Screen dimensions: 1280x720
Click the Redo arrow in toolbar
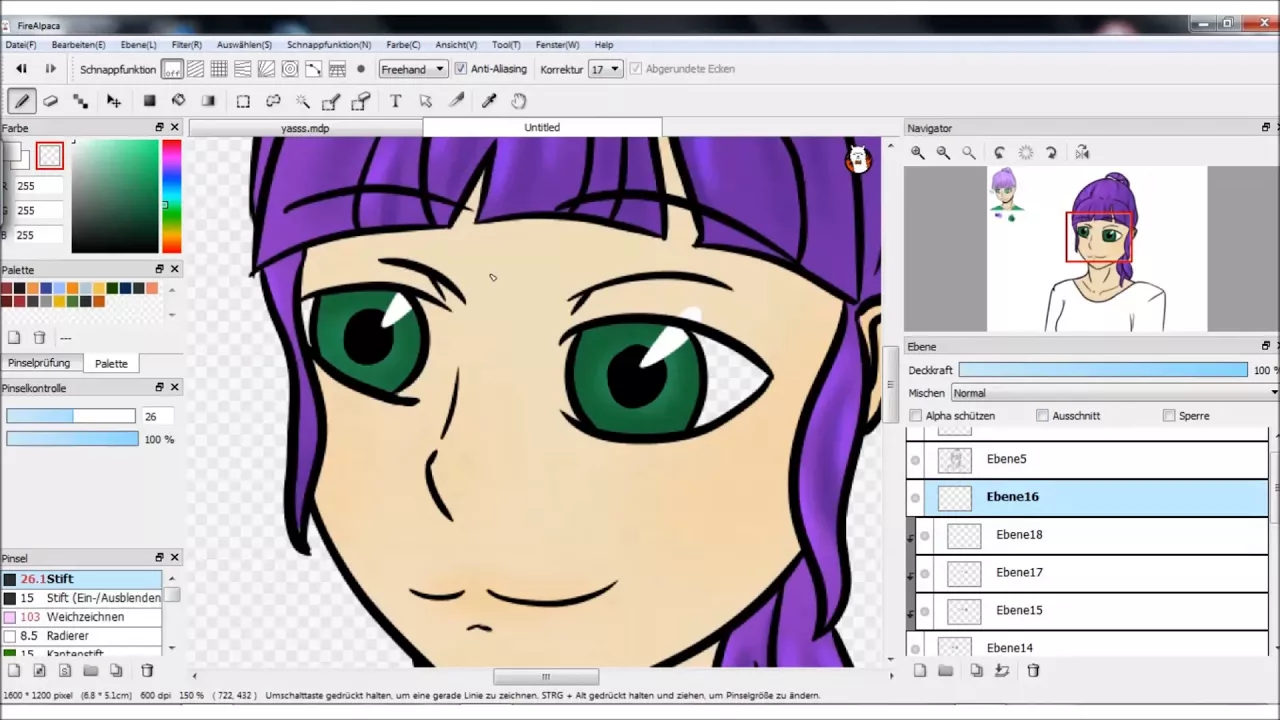click(50, 69)
